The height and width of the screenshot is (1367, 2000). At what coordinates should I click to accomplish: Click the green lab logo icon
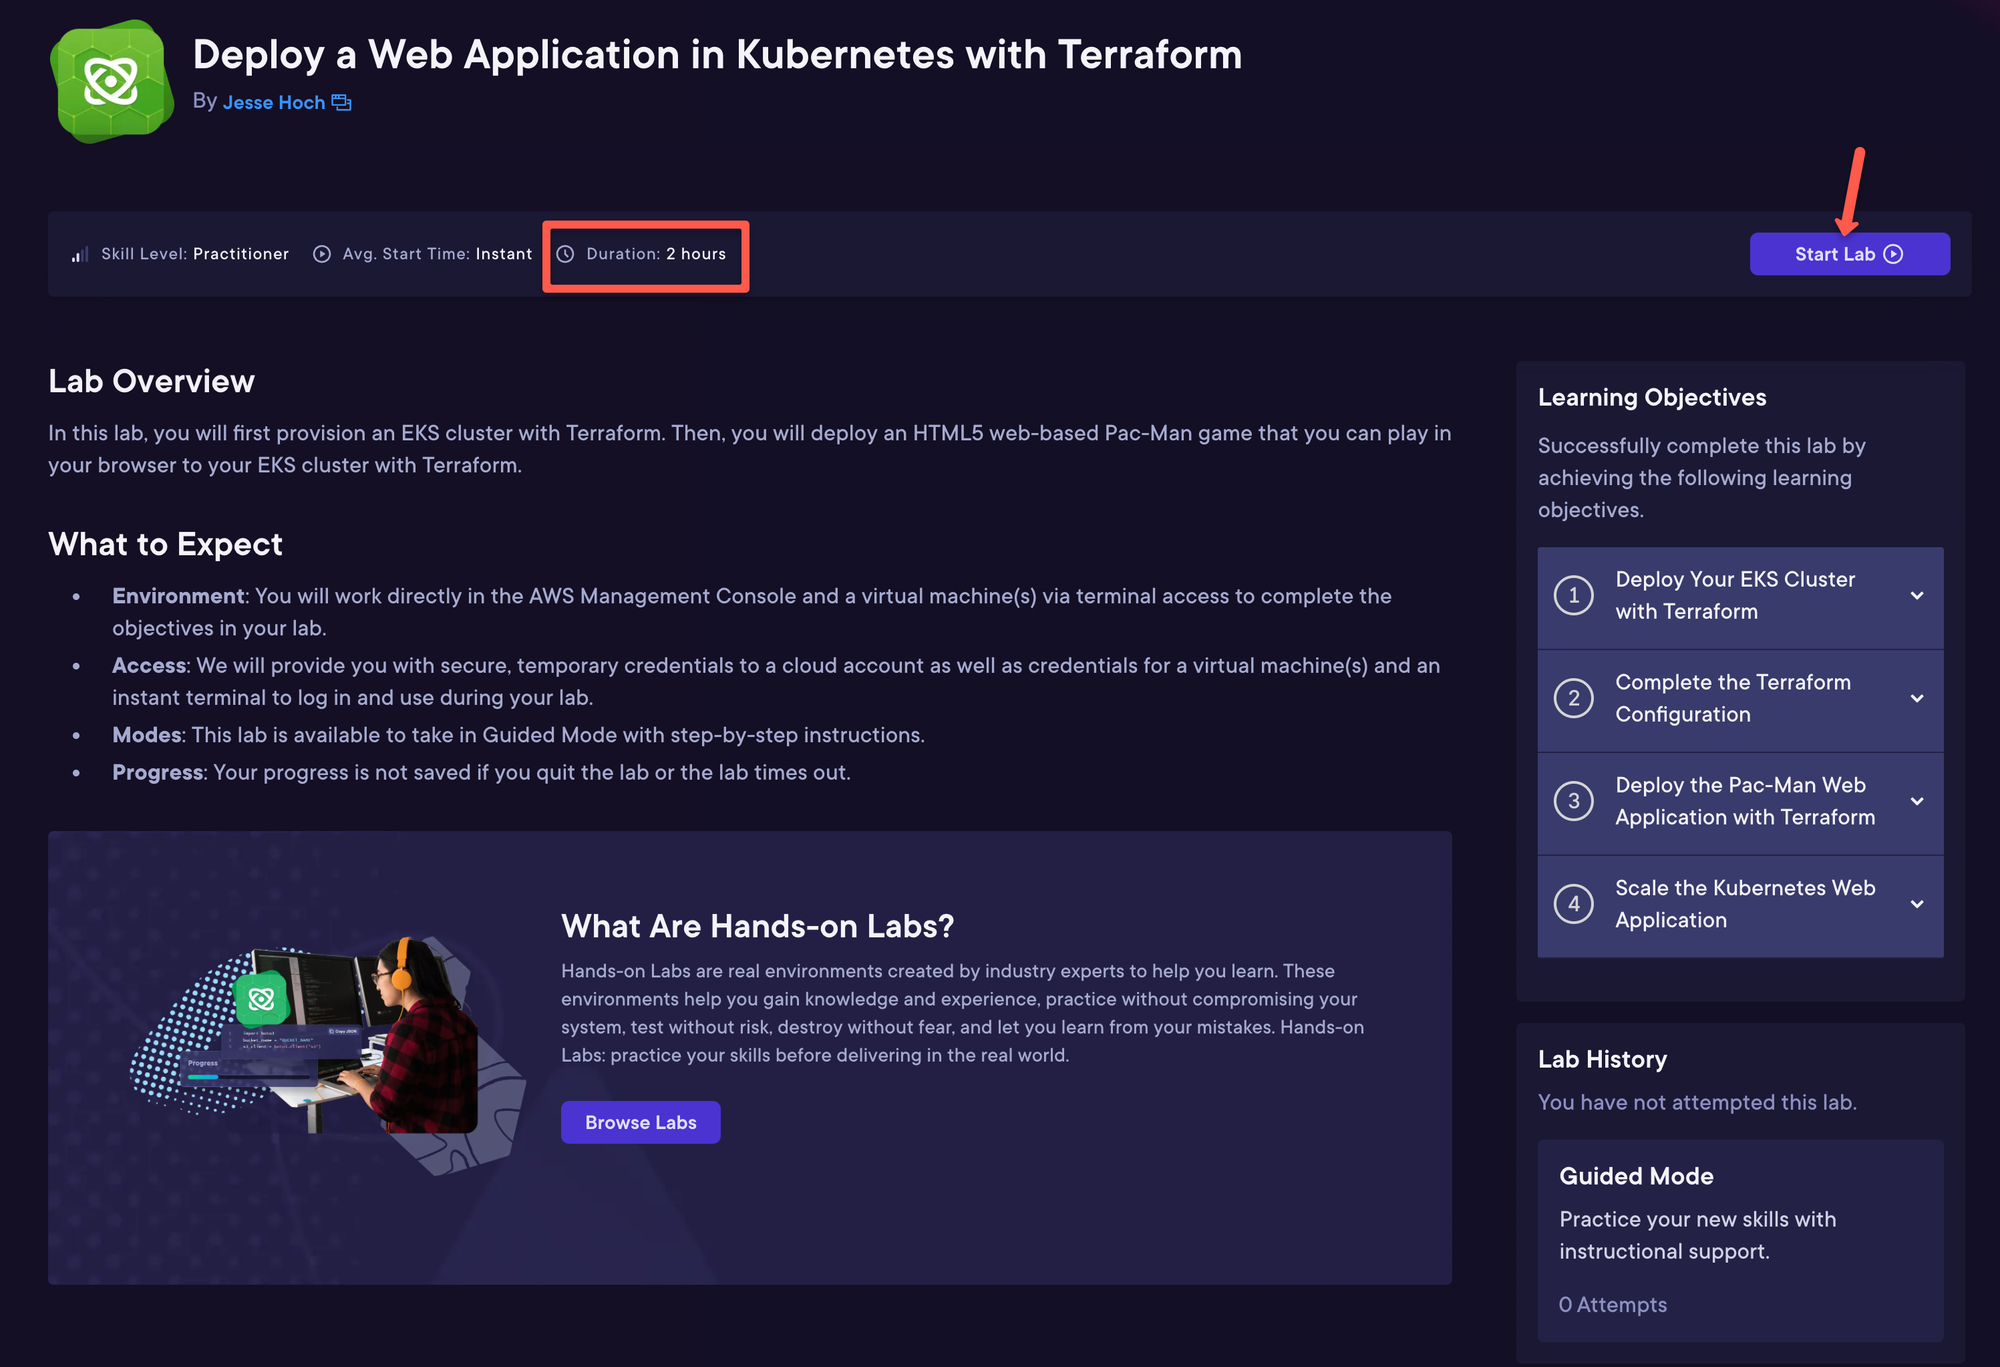pyautogui.click(x=111, y=81)
